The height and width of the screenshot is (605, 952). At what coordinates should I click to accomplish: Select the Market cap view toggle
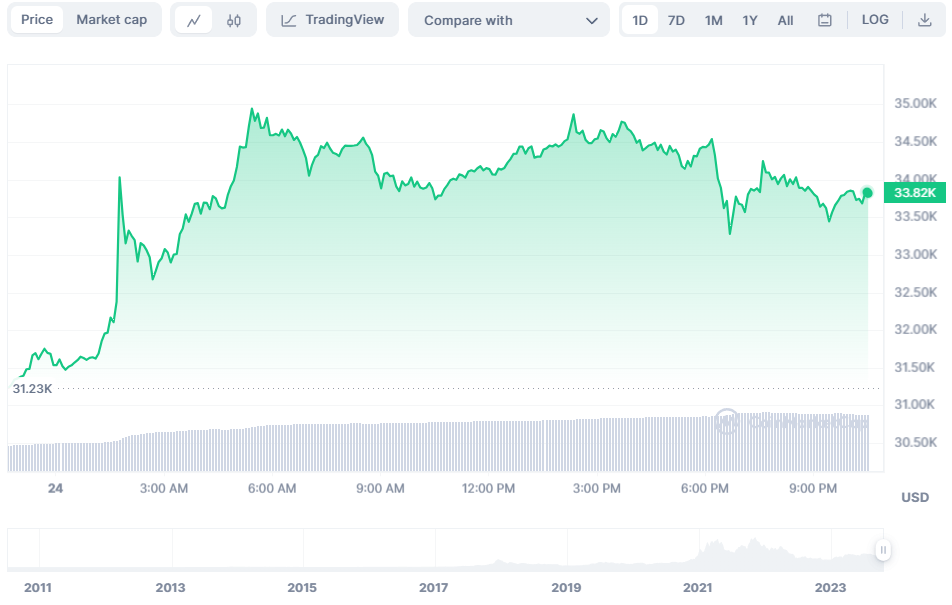pyautogui.click(x=112, y=20)
